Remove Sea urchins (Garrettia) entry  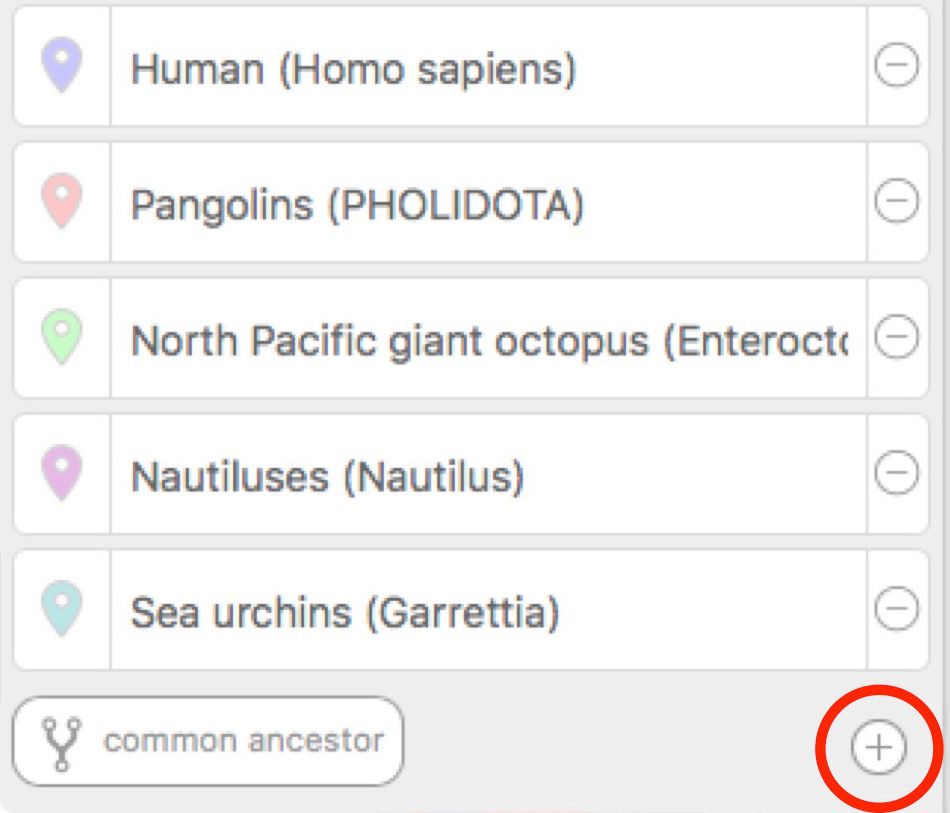tap(896, 608)
